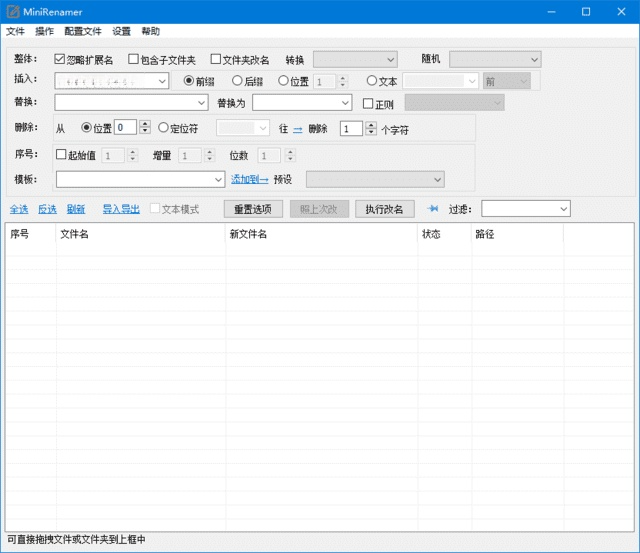This screenshot has width=640, height=553.
Task: Open the 转换 dropdown
Action: (355, 60)
